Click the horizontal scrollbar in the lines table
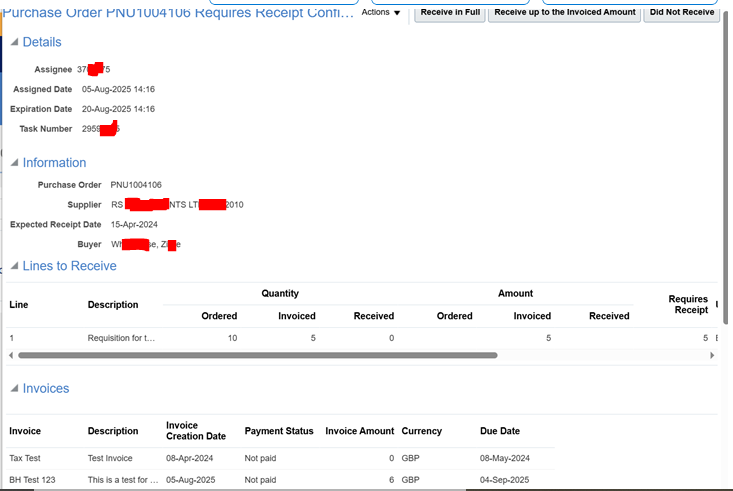733x491 pixels. coord(258,355)
